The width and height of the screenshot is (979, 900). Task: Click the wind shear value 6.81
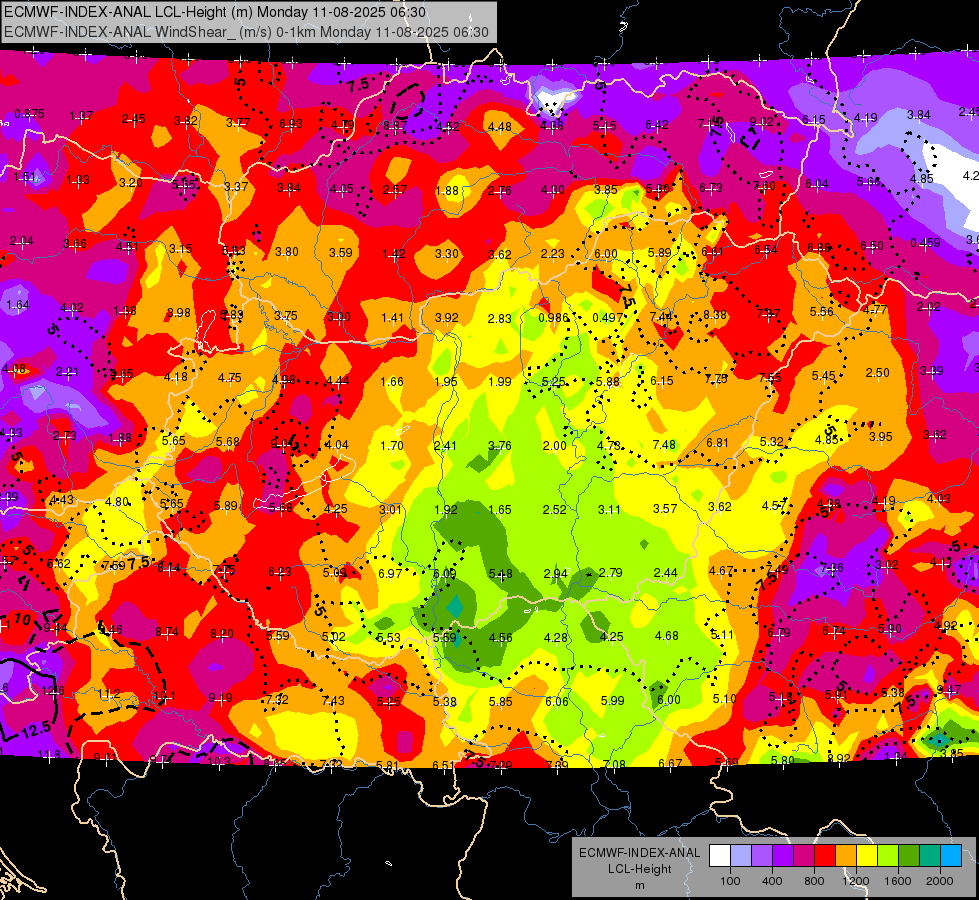click(717, 443)
